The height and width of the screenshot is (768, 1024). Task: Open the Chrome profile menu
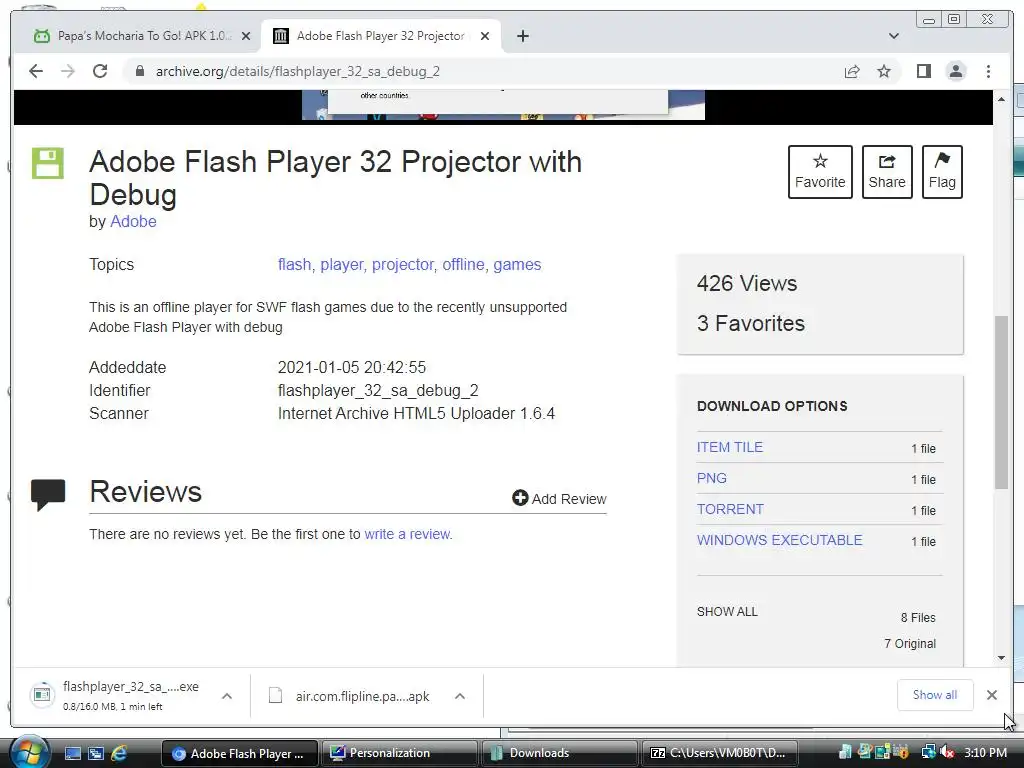coord(956,71)
